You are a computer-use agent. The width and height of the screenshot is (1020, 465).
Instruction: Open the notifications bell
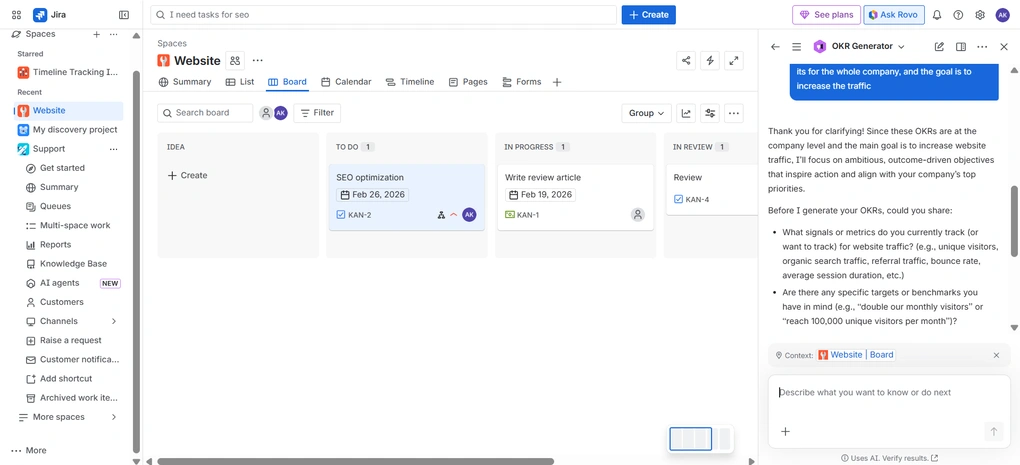937,15
